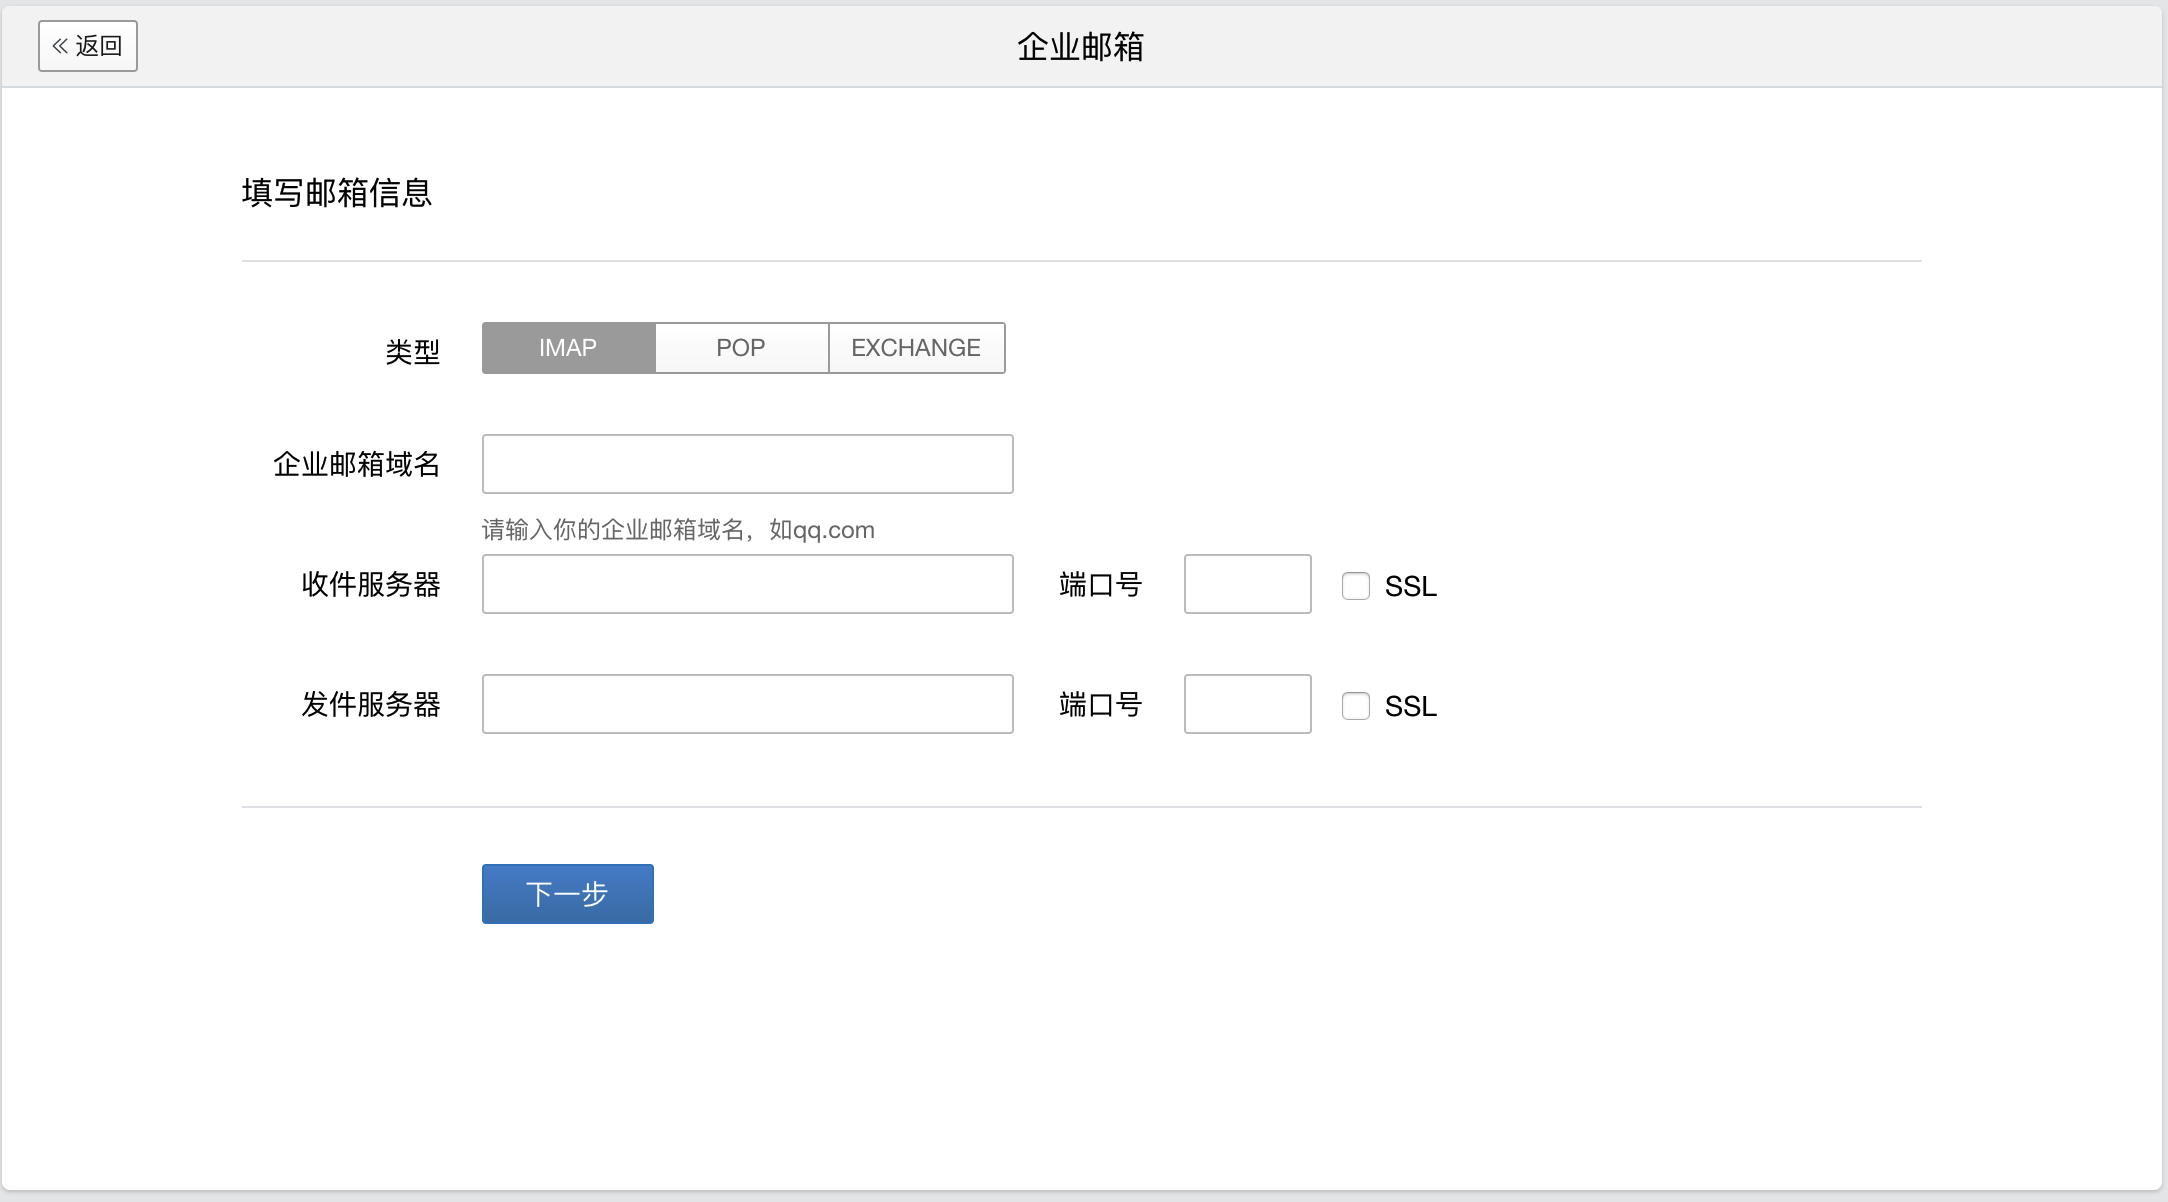Enable SSL checkbox for 收件服务器

click(x=1356, y=586)
